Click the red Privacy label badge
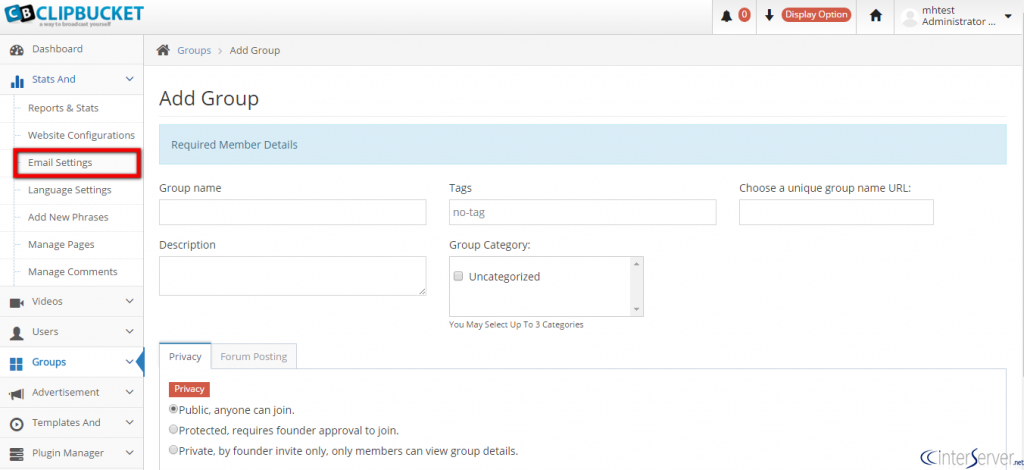The width and height of the screenshot is (1024, 470). pyautogui.click(x=189, y=389)
